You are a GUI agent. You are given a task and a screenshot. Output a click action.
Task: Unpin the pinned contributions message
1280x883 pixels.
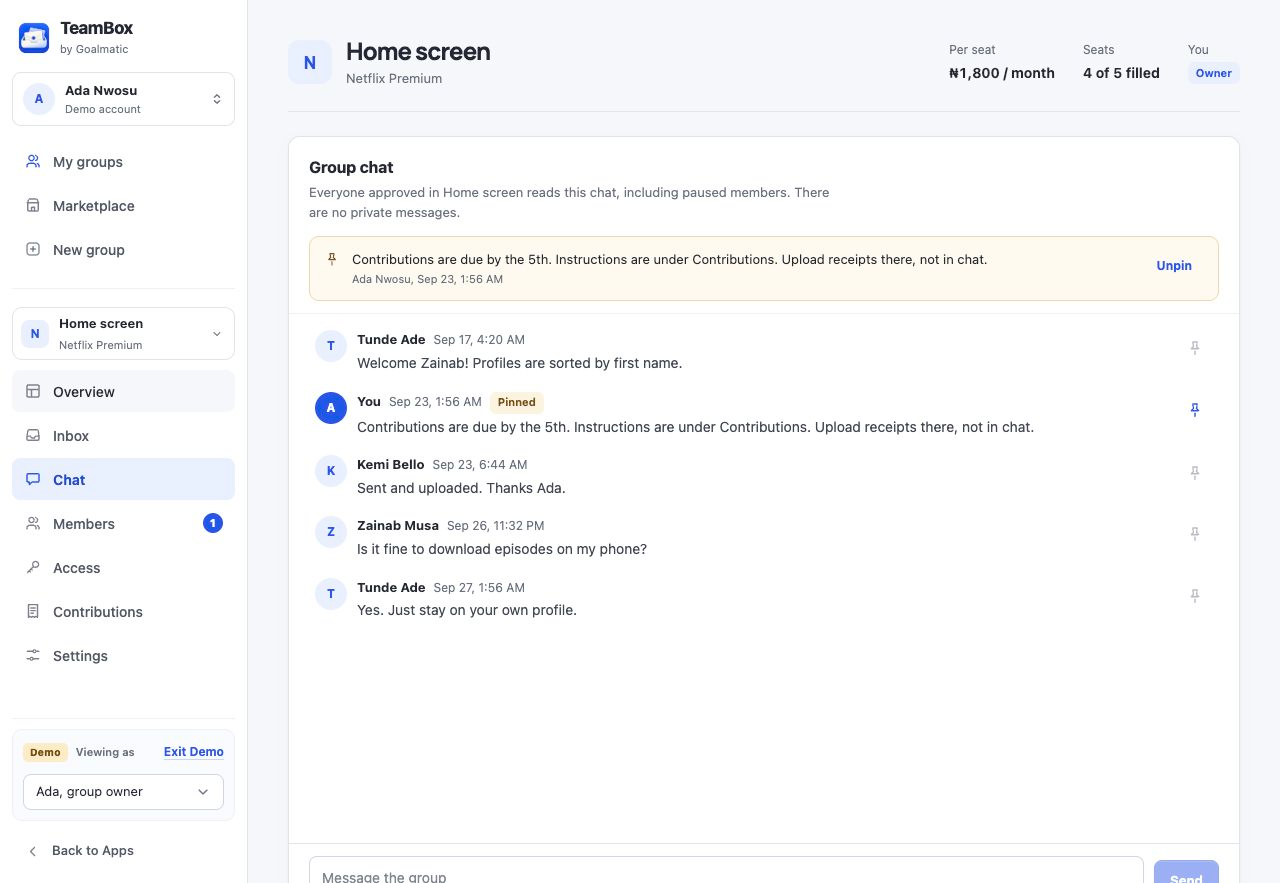click(x=1174, y=266)
